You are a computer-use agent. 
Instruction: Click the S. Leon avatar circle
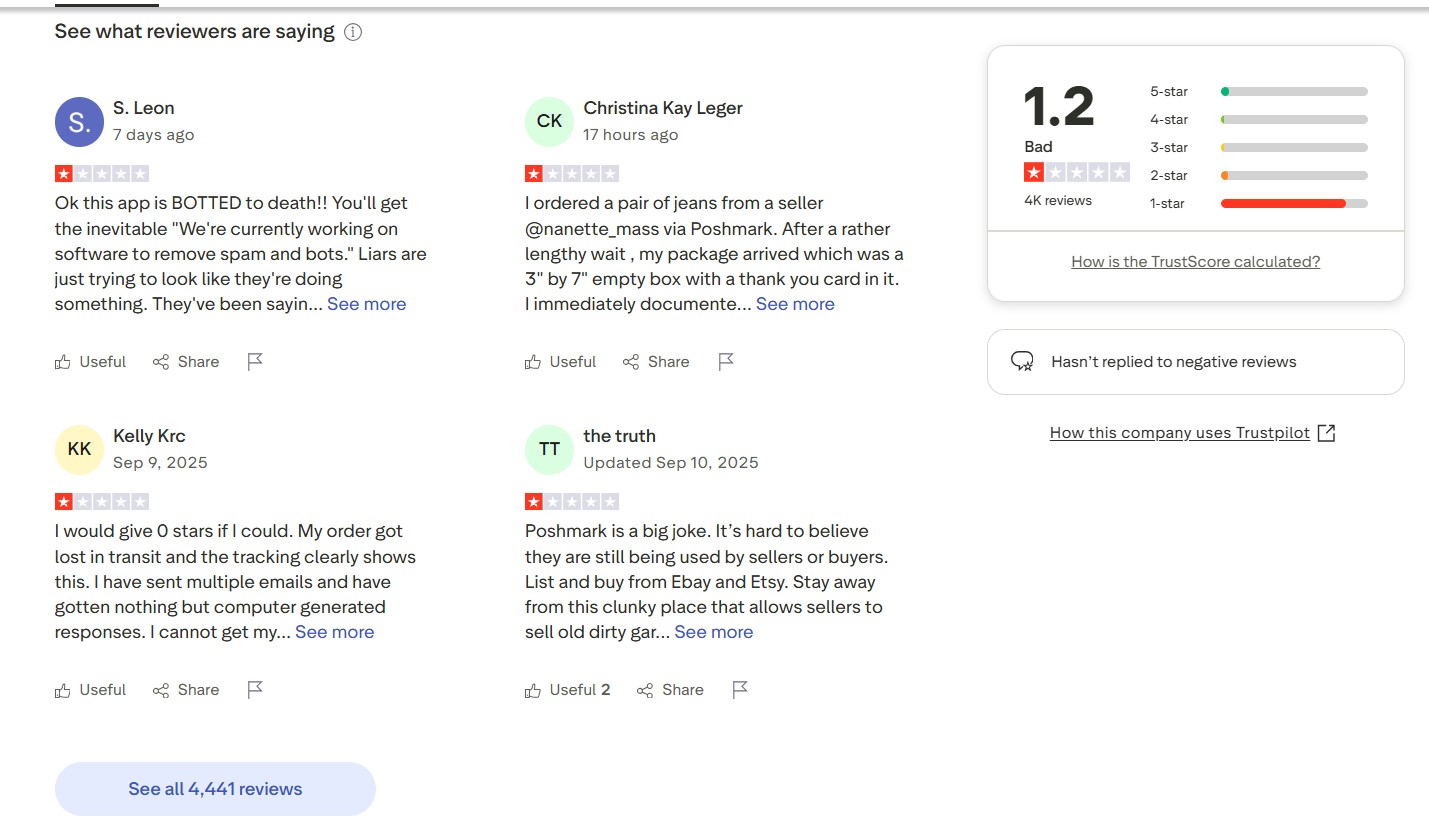point(79,122)
